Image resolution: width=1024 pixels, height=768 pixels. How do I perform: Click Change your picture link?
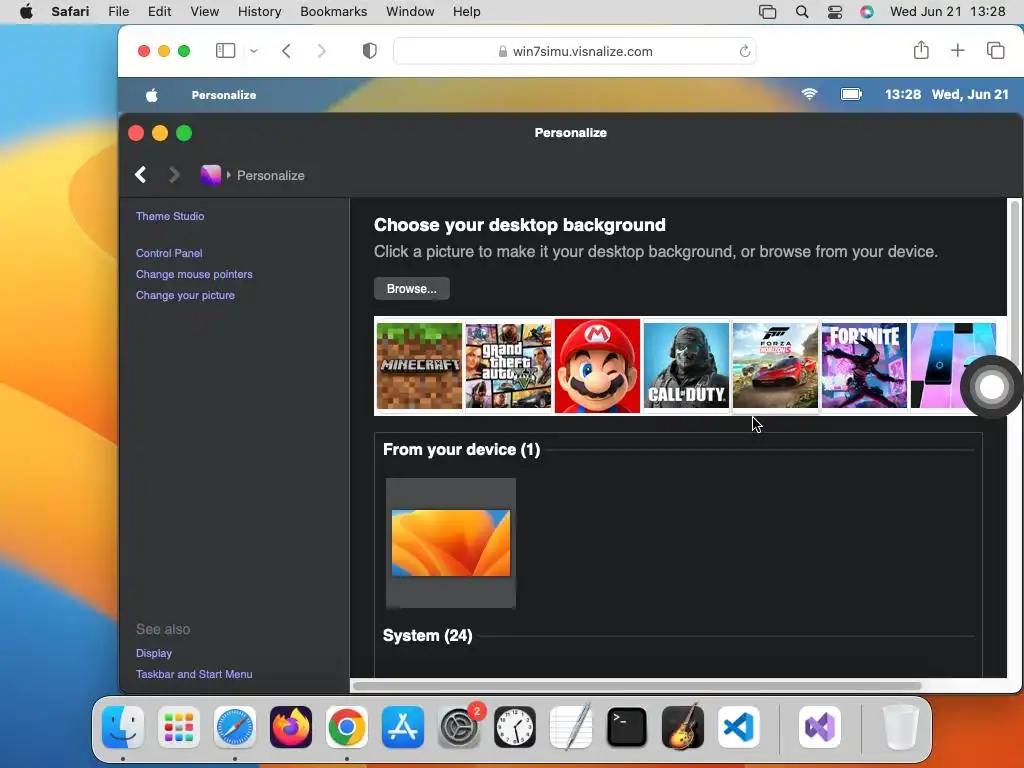point(185,295)
